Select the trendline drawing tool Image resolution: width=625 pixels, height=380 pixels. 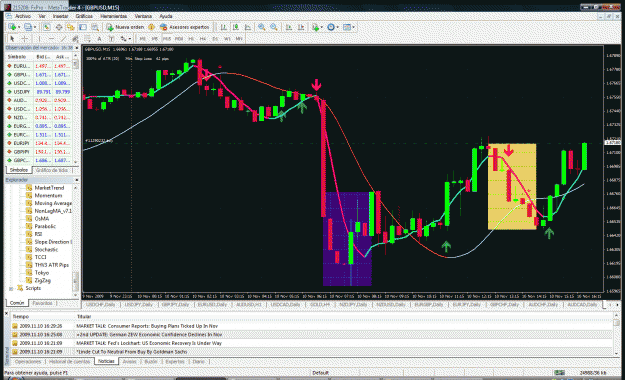63,38
